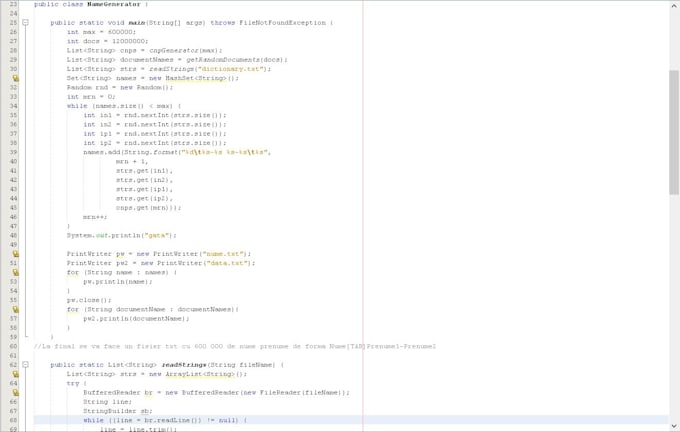Screen dimensions: 680x432
Task: Click on the 'int mrn = 0;' line
Action: pos(91,97)
